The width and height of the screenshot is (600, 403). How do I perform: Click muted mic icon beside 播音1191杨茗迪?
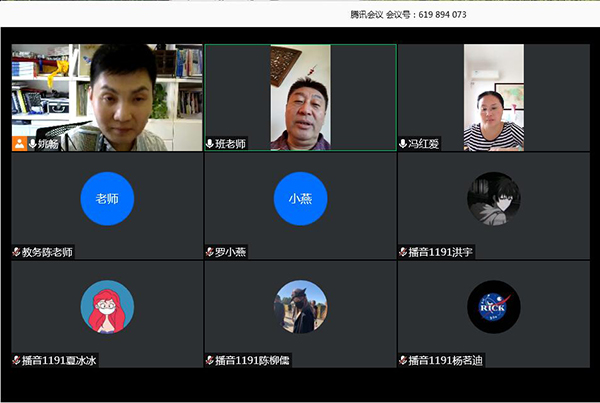[402, 360]
